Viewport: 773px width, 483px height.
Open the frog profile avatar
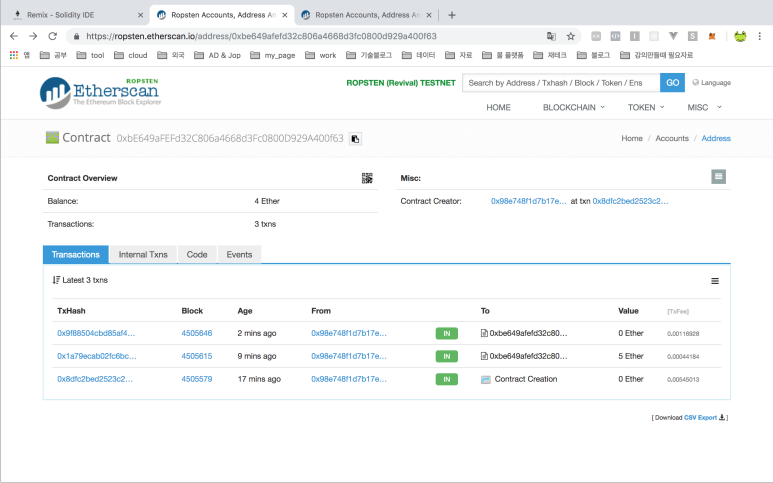740,36
